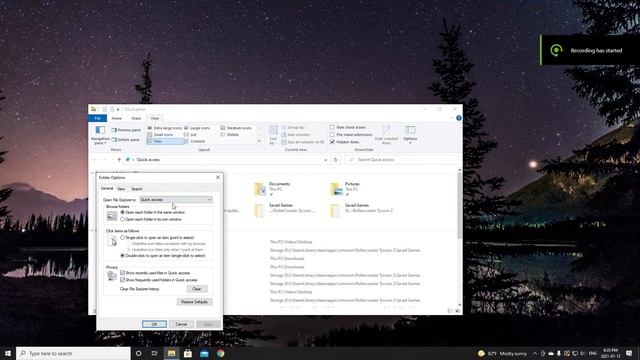Open Windows Start menu

pos(8,353)
